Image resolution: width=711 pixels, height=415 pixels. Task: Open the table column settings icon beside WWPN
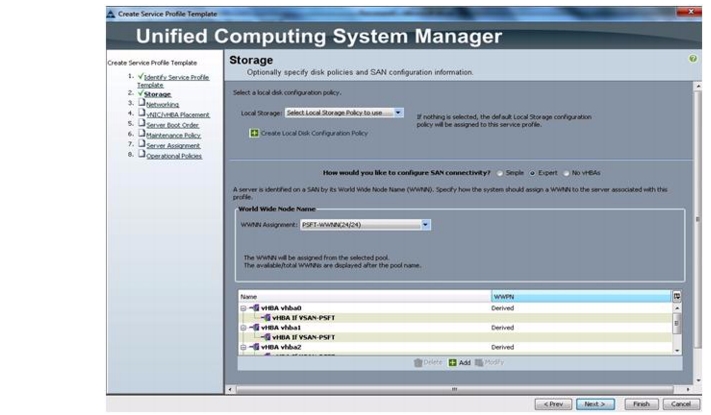pos(677,296)
